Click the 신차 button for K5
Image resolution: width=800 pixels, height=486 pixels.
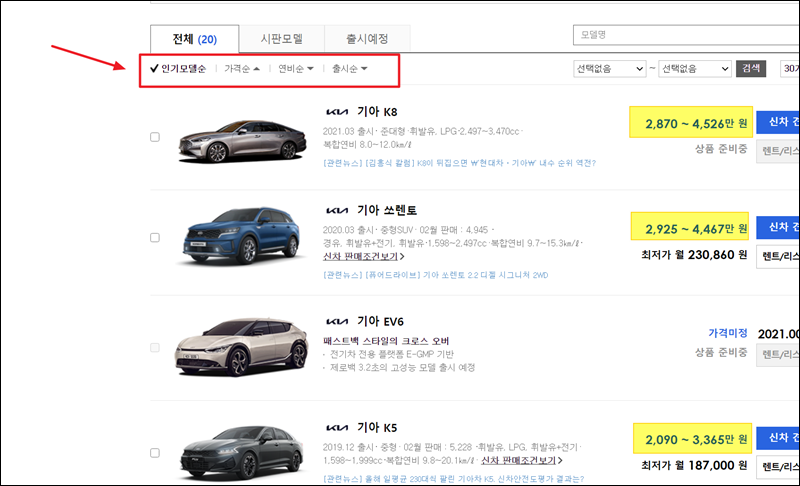coord(778,438)
